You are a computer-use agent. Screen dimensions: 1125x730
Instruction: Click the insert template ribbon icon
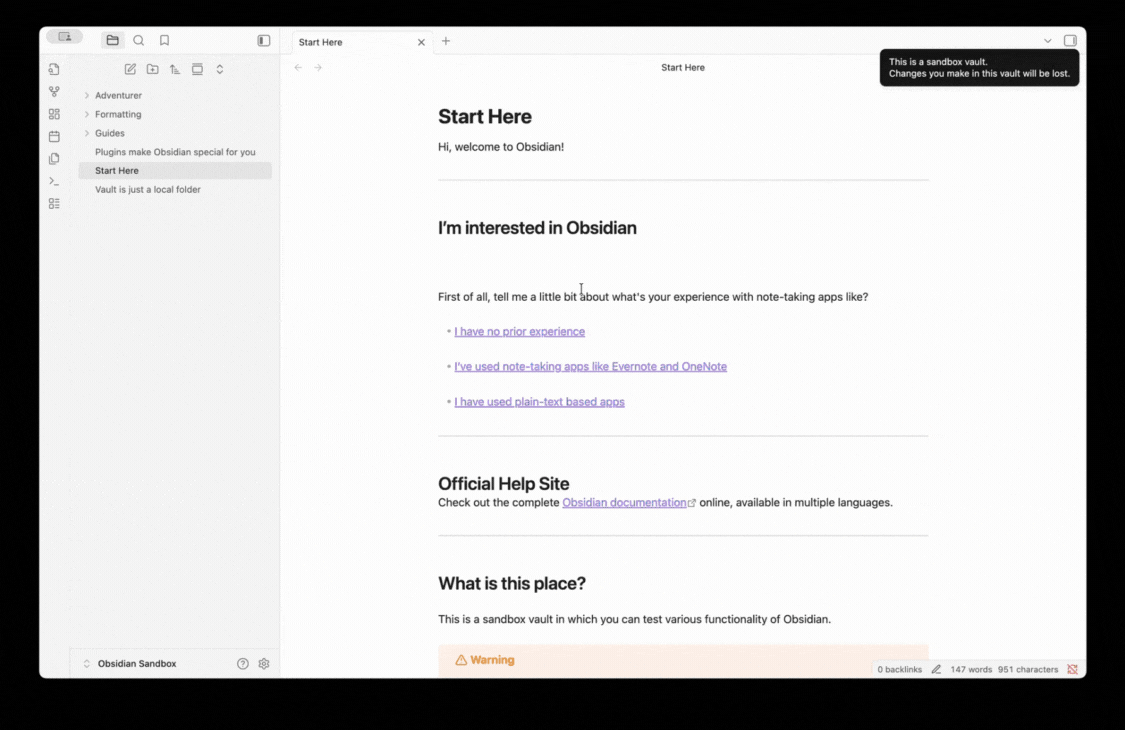pos(54,159)
